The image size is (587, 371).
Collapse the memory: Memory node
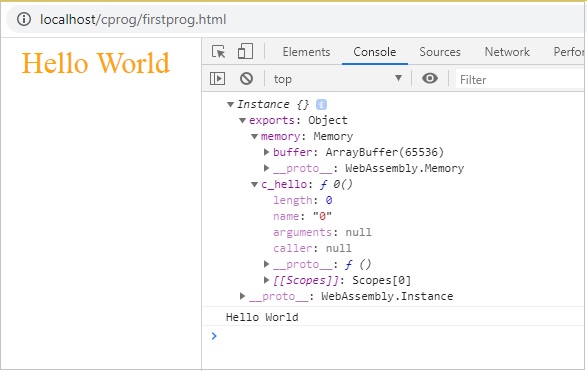pyautogui.click(x=254, y=137)
